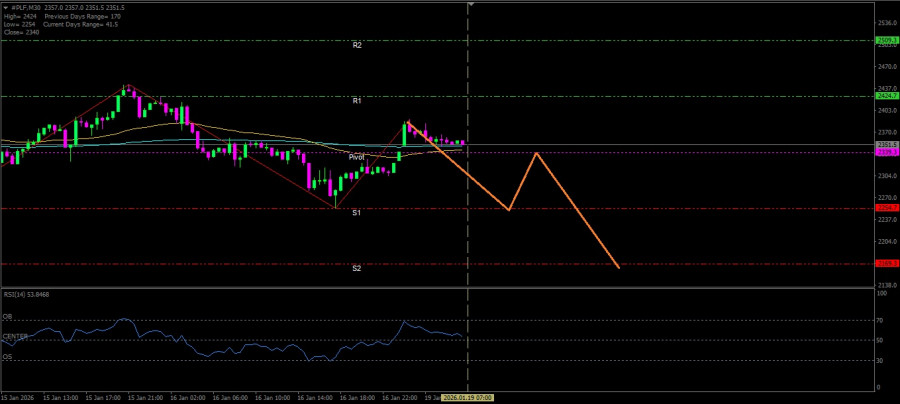
Task: Click the Previous Days Range= 170 text
Action: (82, 16)
